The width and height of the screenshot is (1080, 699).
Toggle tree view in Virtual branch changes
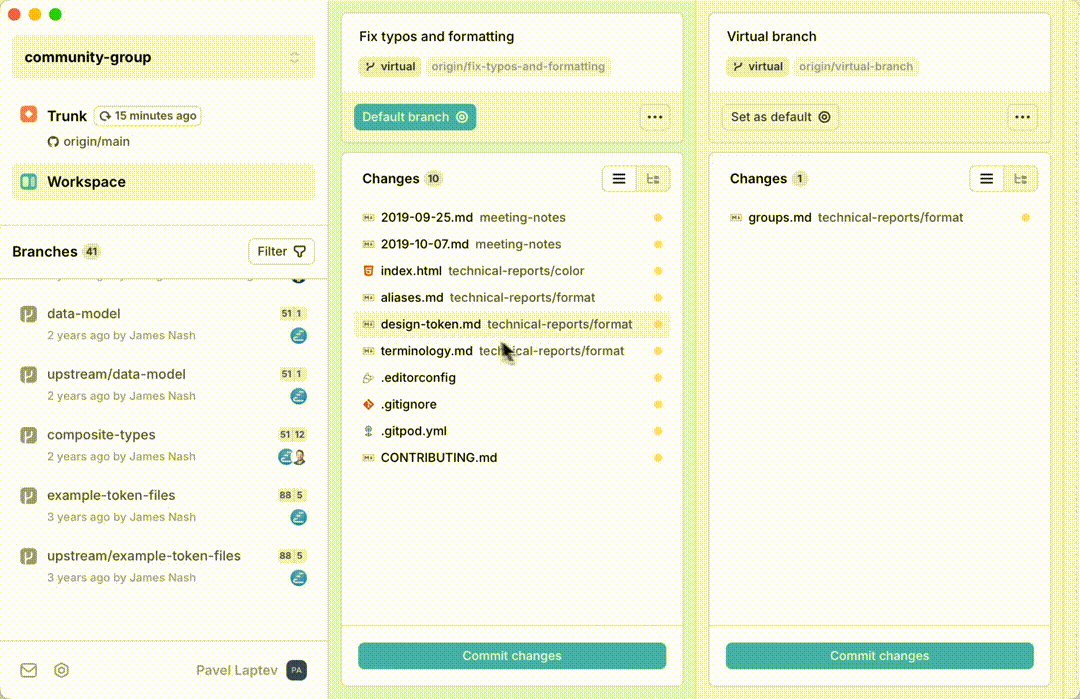[1020, 179]
